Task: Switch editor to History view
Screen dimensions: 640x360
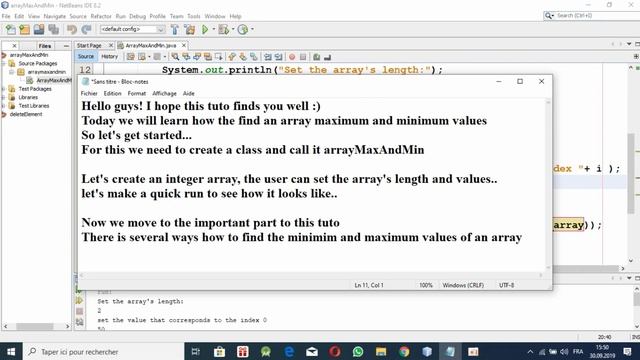Action: pos(109,57)
